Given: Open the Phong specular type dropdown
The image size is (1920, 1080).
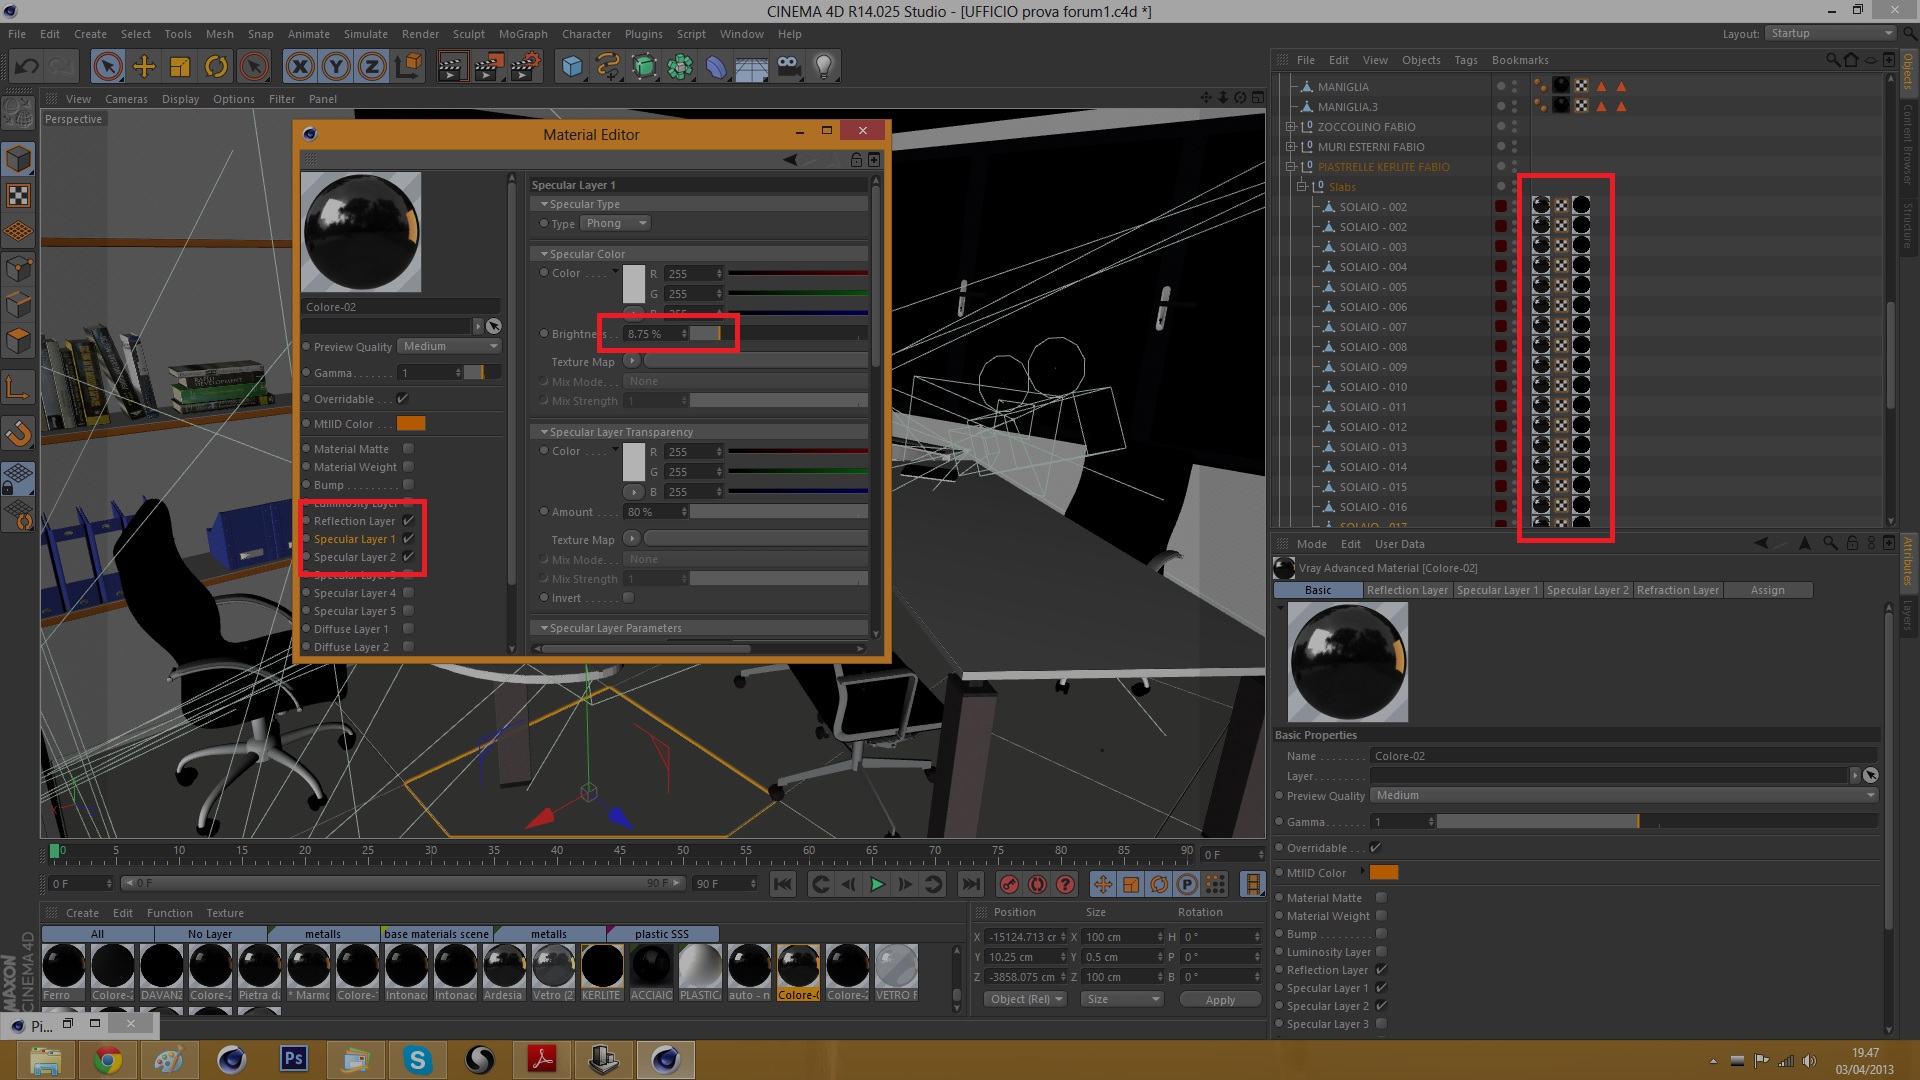Looking at the screenshot, I should [x=616, y=223].
